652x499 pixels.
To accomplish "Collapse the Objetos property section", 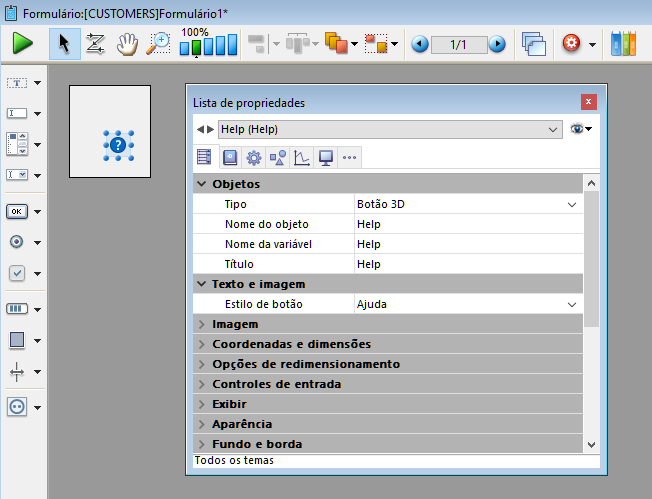I will (202, 184).
